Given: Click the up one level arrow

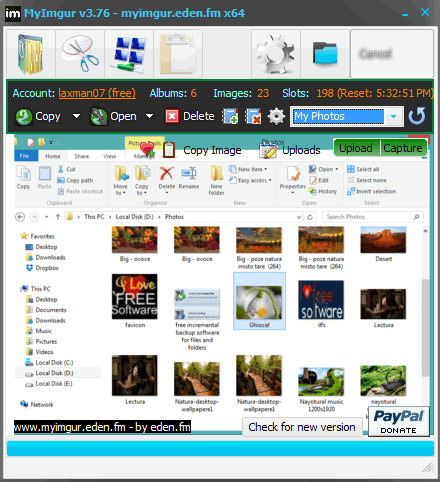Looking at the screenshot, I should click(x=58, y=217).
